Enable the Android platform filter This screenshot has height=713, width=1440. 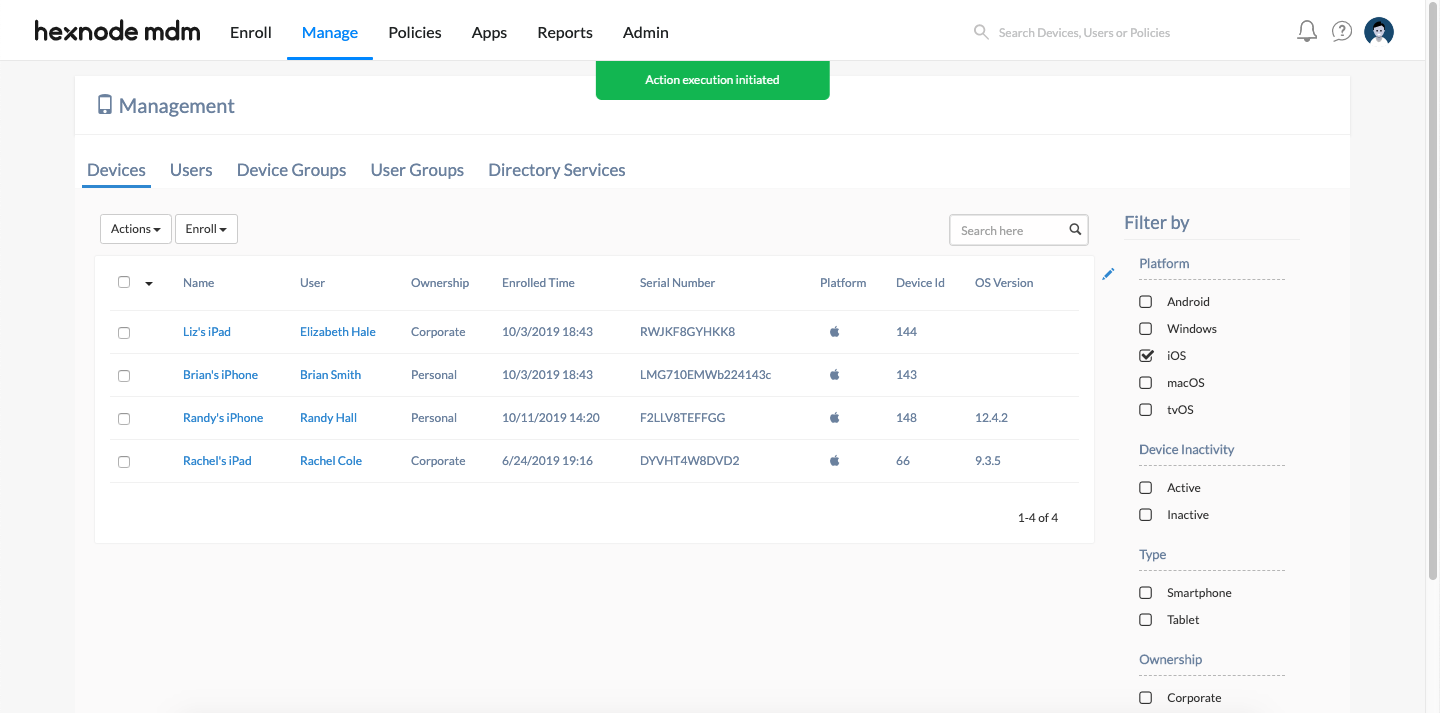(1146, 302)
